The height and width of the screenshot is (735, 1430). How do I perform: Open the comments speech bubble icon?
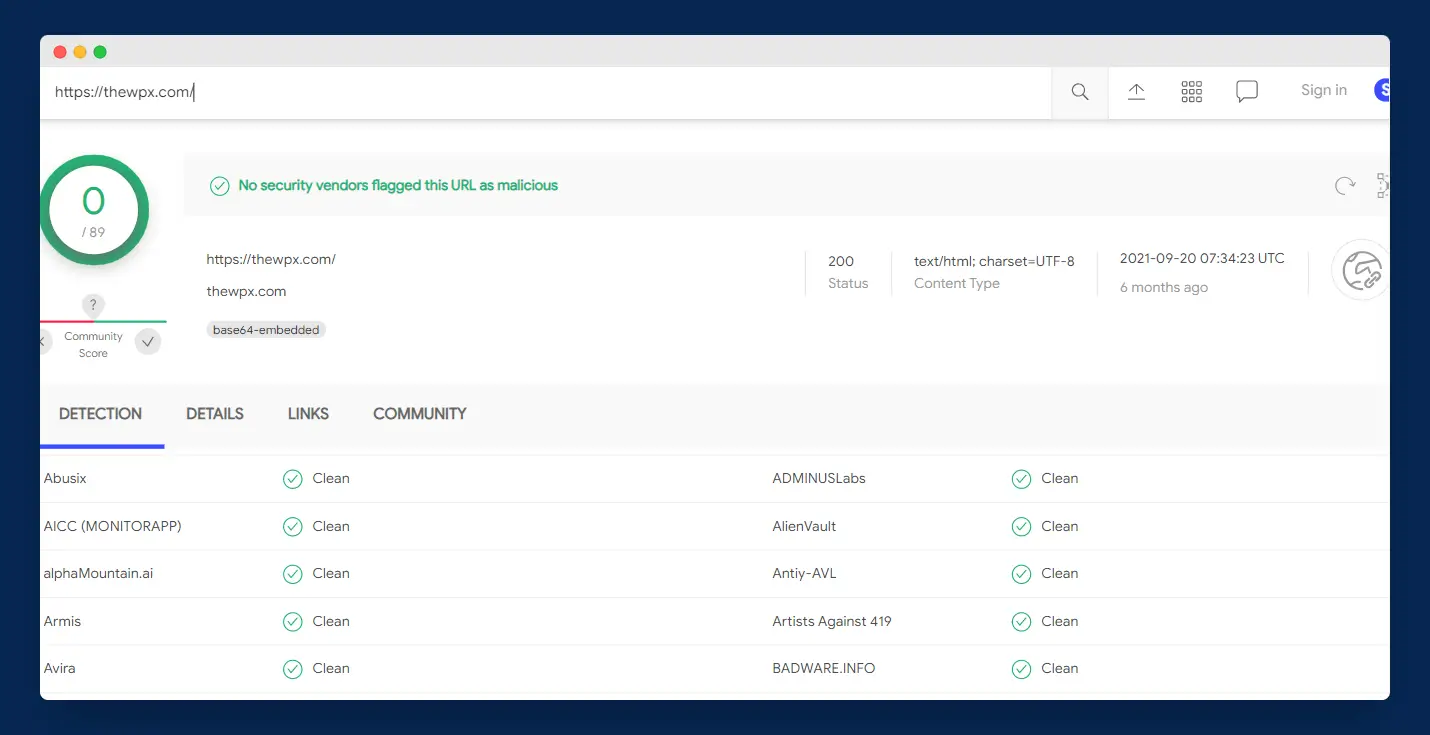[1247, 92]
